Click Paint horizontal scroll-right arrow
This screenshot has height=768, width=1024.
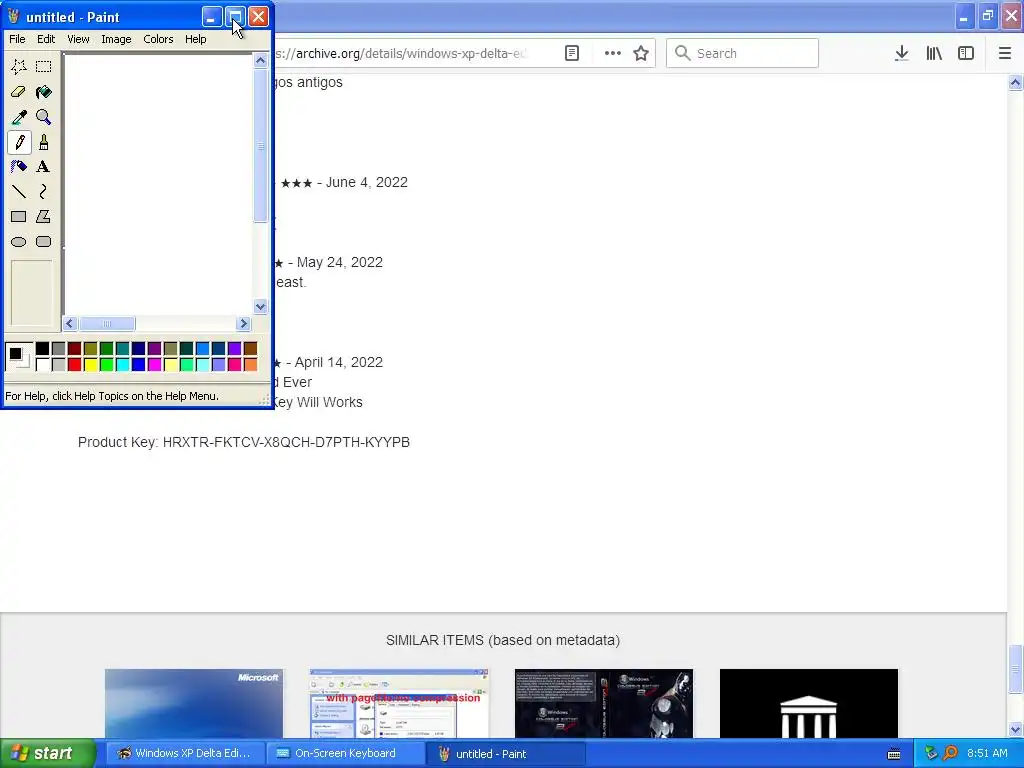coord(244,324)
